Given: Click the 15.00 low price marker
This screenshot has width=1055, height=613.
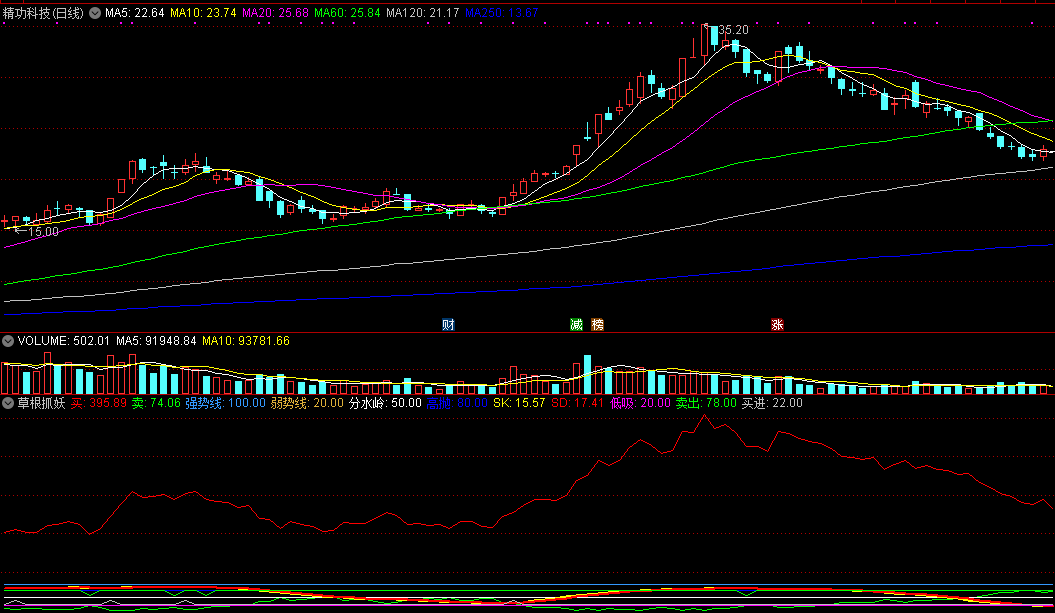Looking at the screenshot, I should click(x=43, y=231).
